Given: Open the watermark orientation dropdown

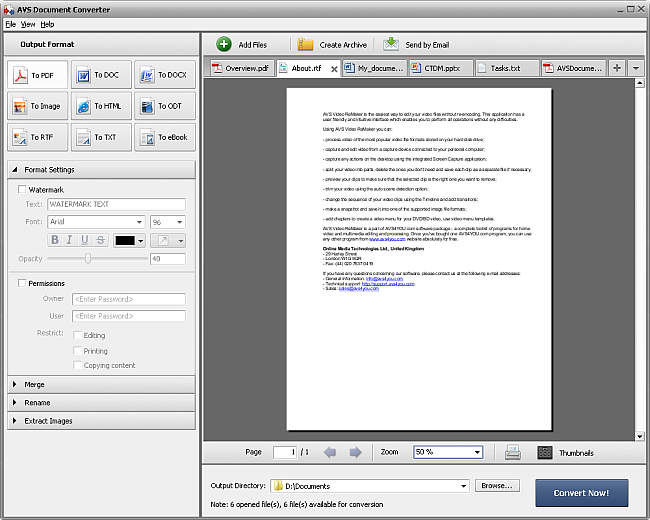Looking at the screenshot, I should (x=167, y=241).
